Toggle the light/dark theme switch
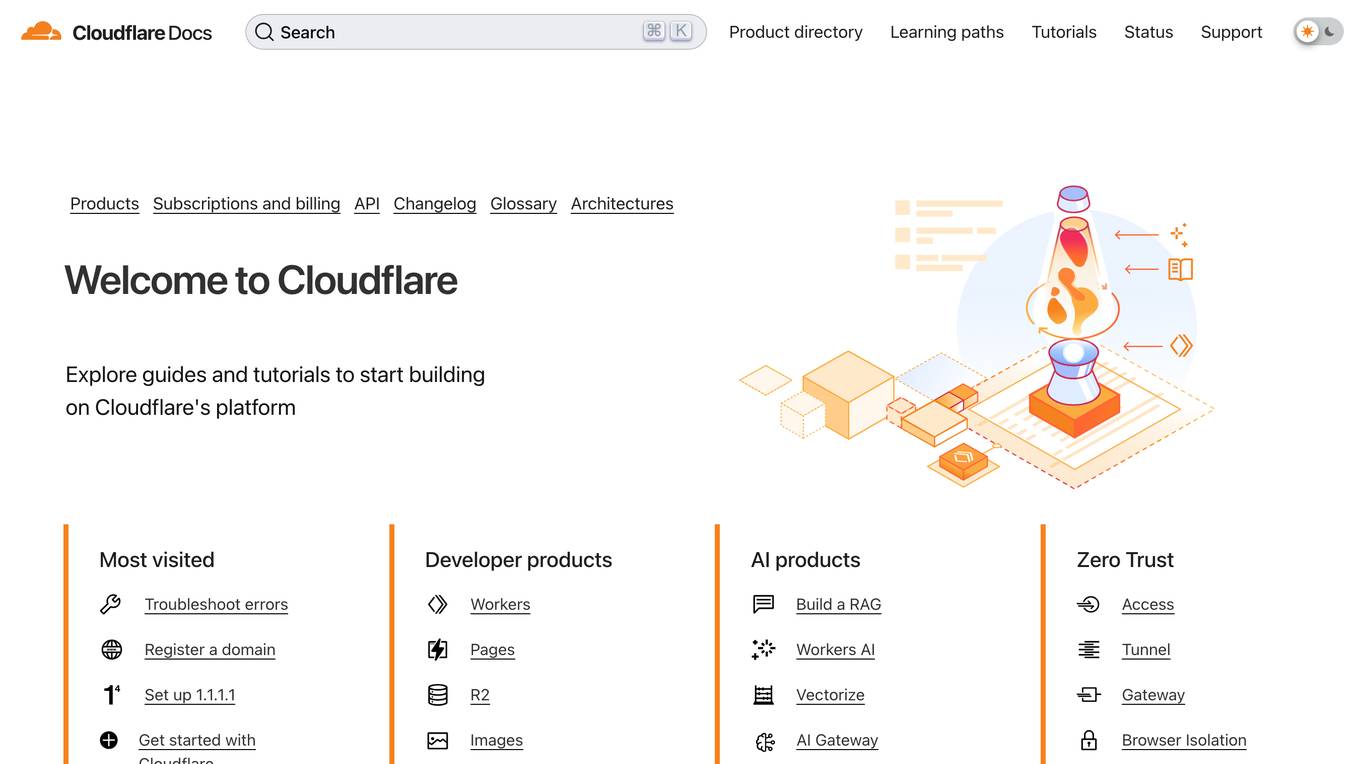1360x764 pixels. (x=1318, y=32)
